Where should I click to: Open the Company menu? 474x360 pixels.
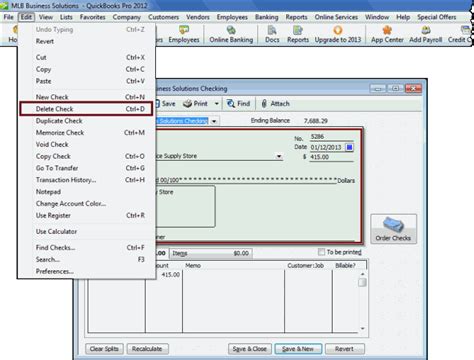[126, 17]
